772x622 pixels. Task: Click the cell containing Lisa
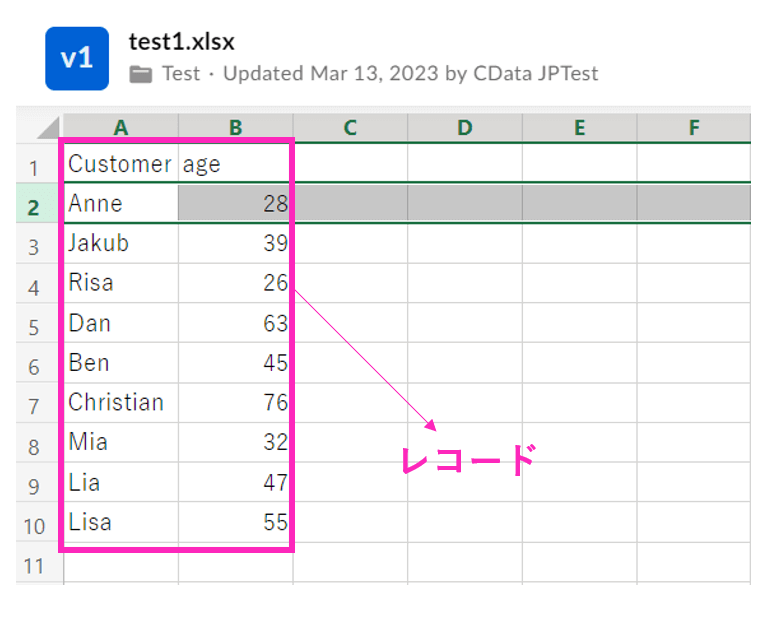click(120, 522)
